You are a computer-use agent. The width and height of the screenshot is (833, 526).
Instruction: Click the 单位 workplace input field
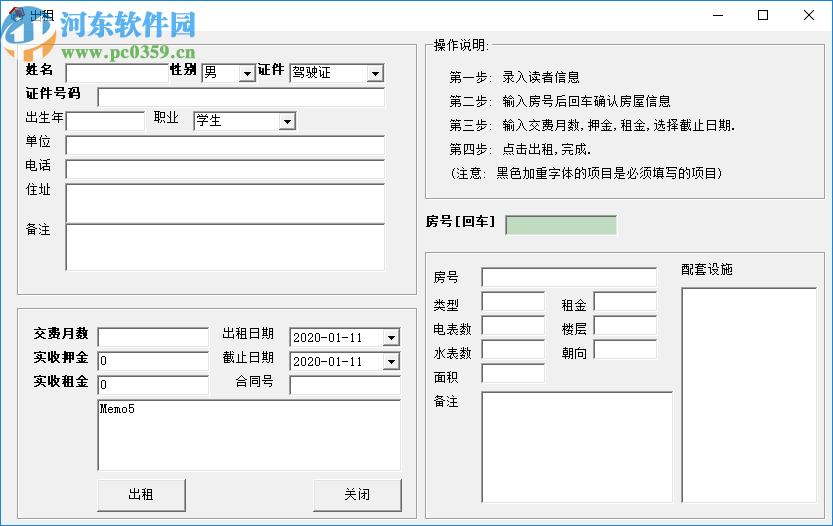click(x=225, y=145)
